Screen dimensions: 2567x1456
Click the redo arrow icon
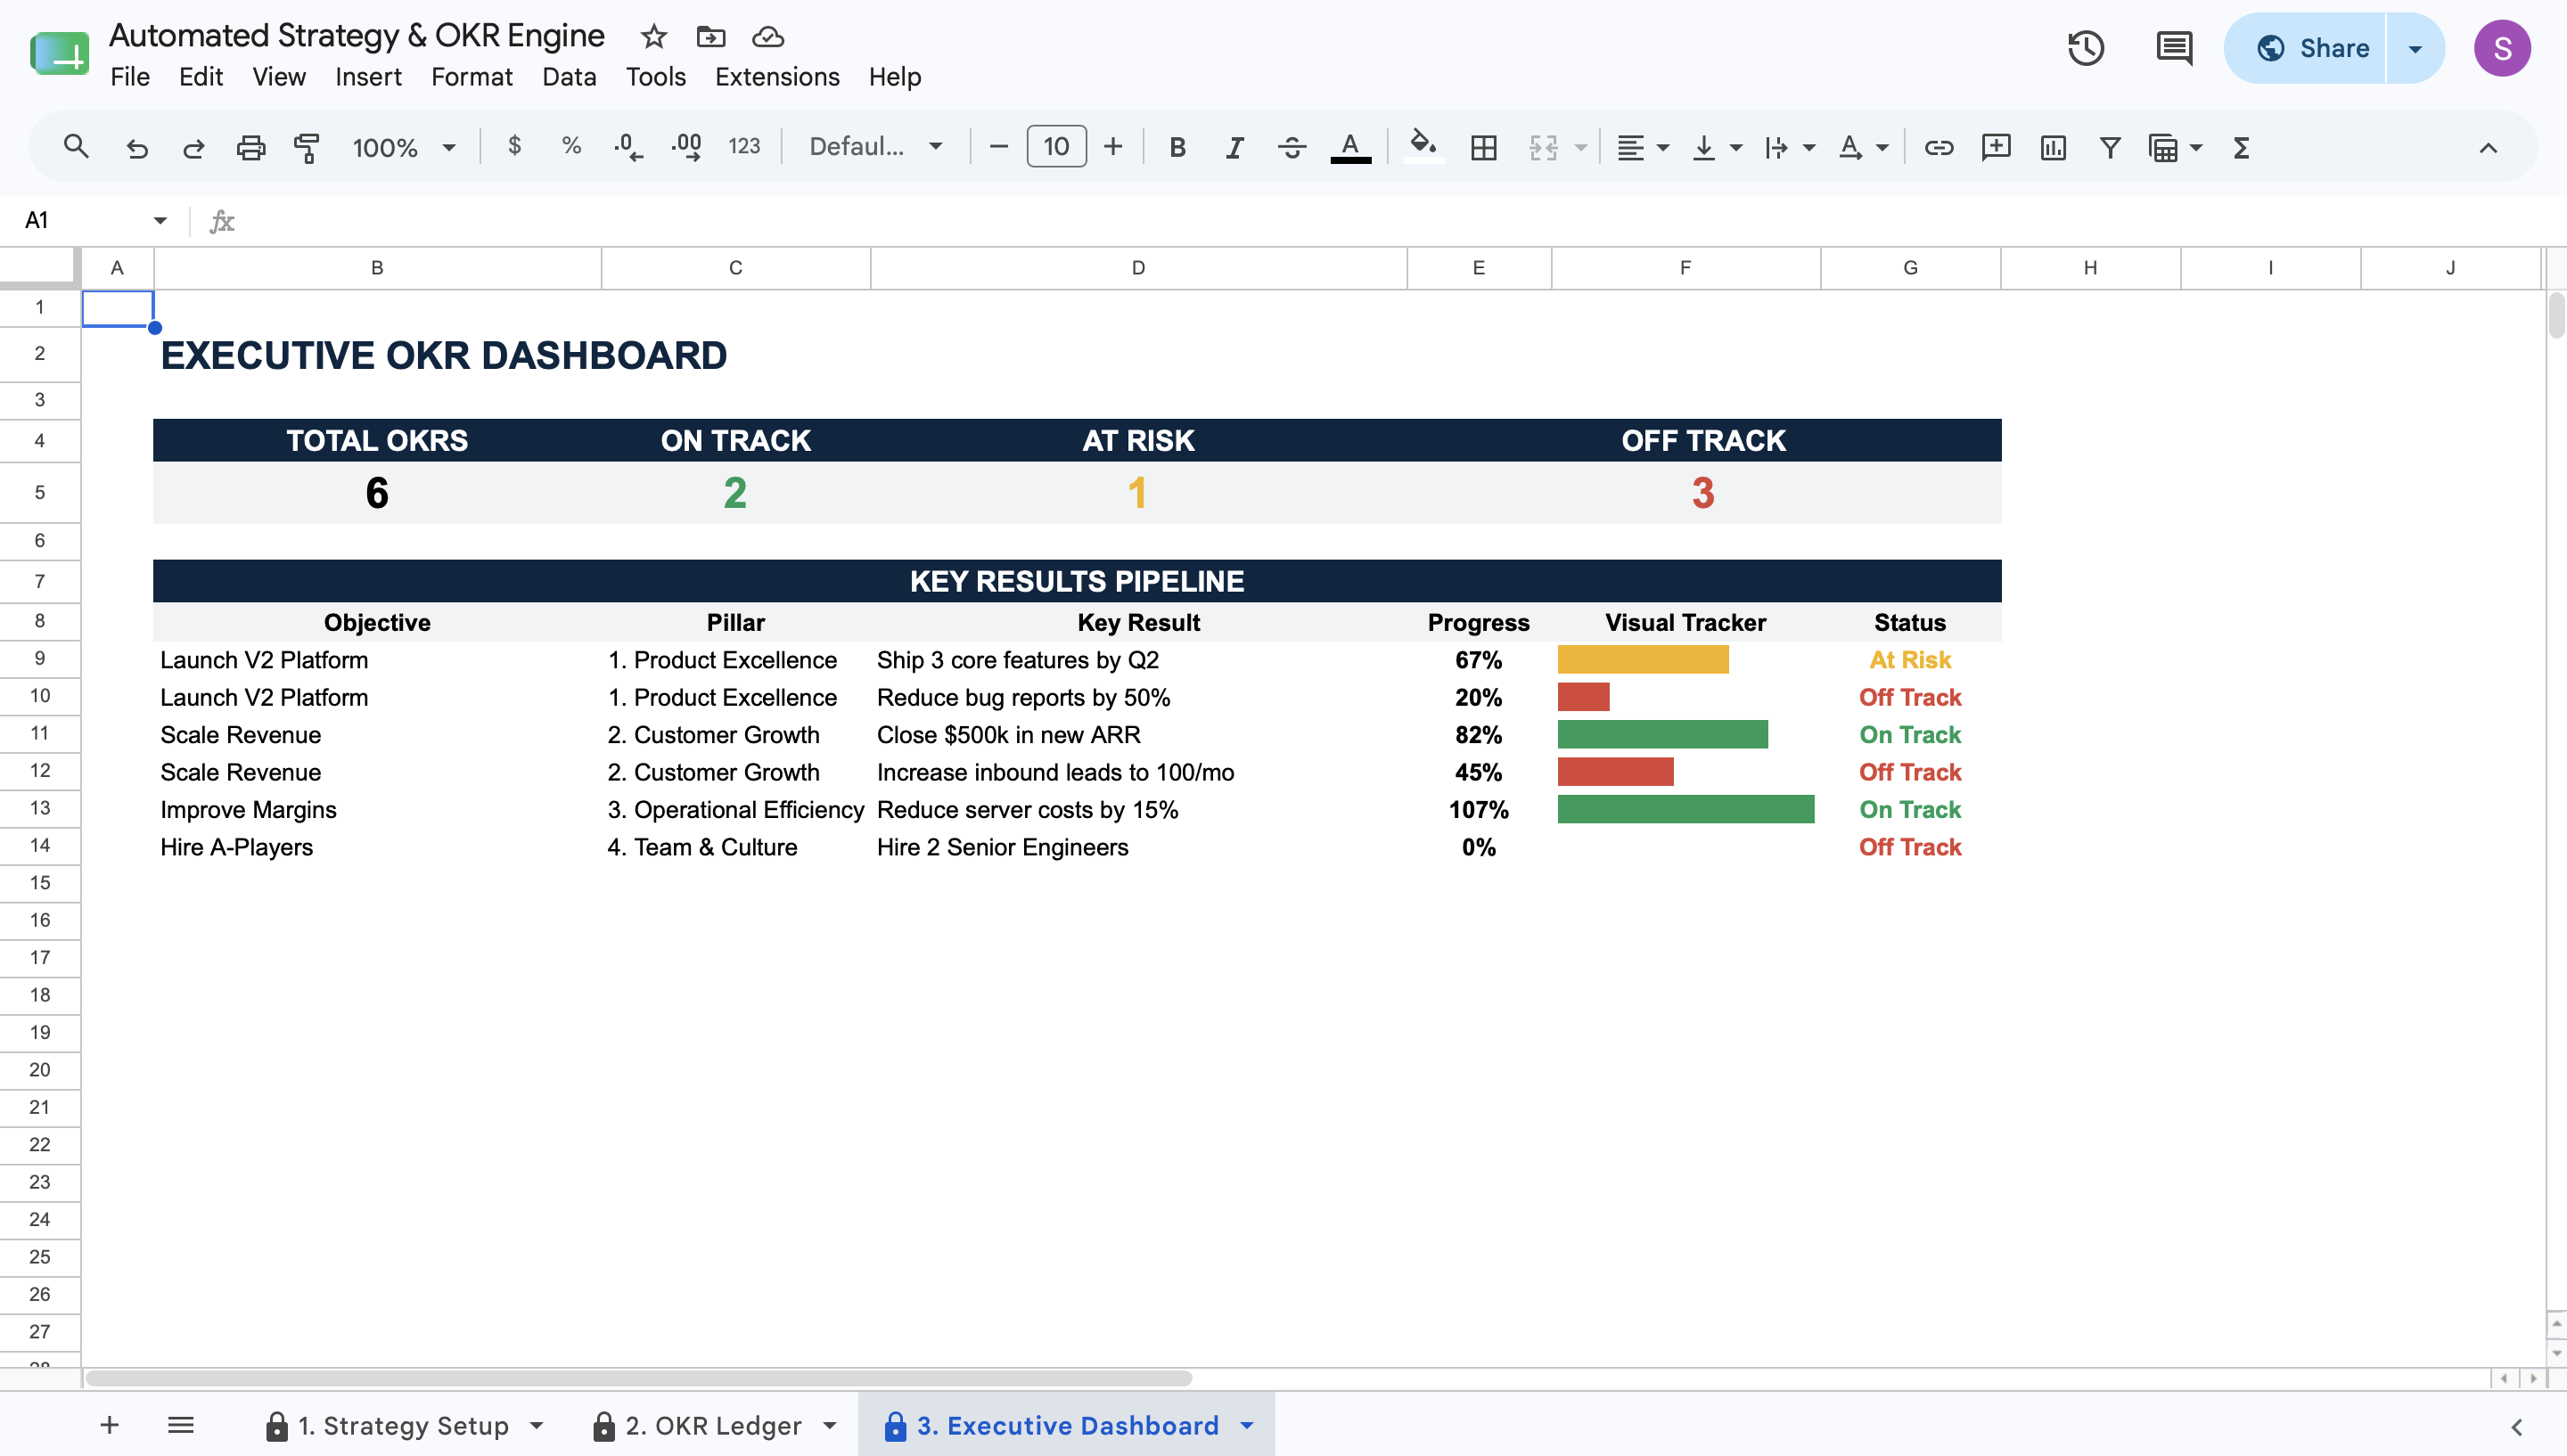[193, 147]
